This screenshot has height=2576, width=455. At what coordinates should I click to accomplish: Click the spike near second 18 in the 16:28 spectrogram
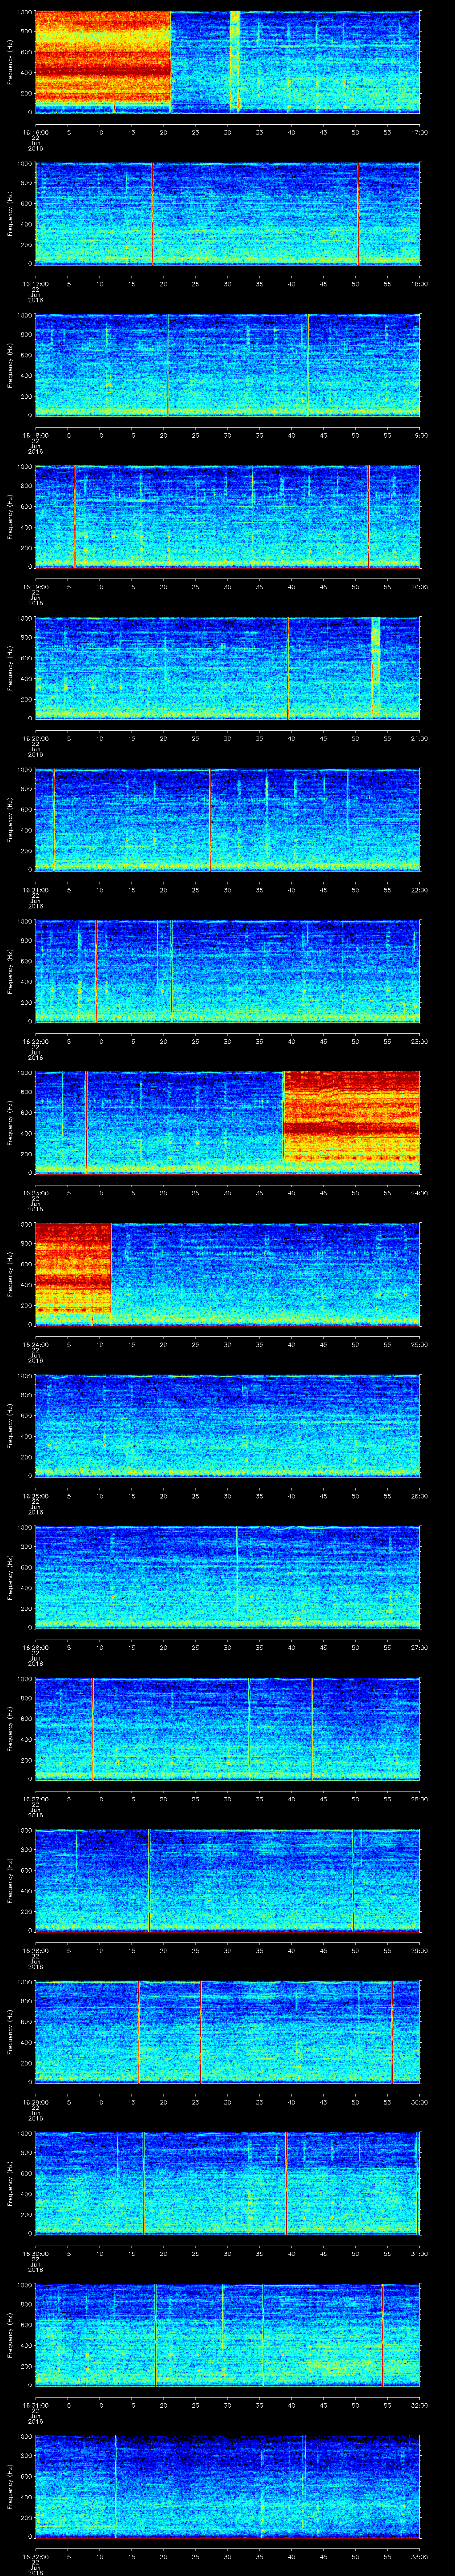[x=149, y=1880]
